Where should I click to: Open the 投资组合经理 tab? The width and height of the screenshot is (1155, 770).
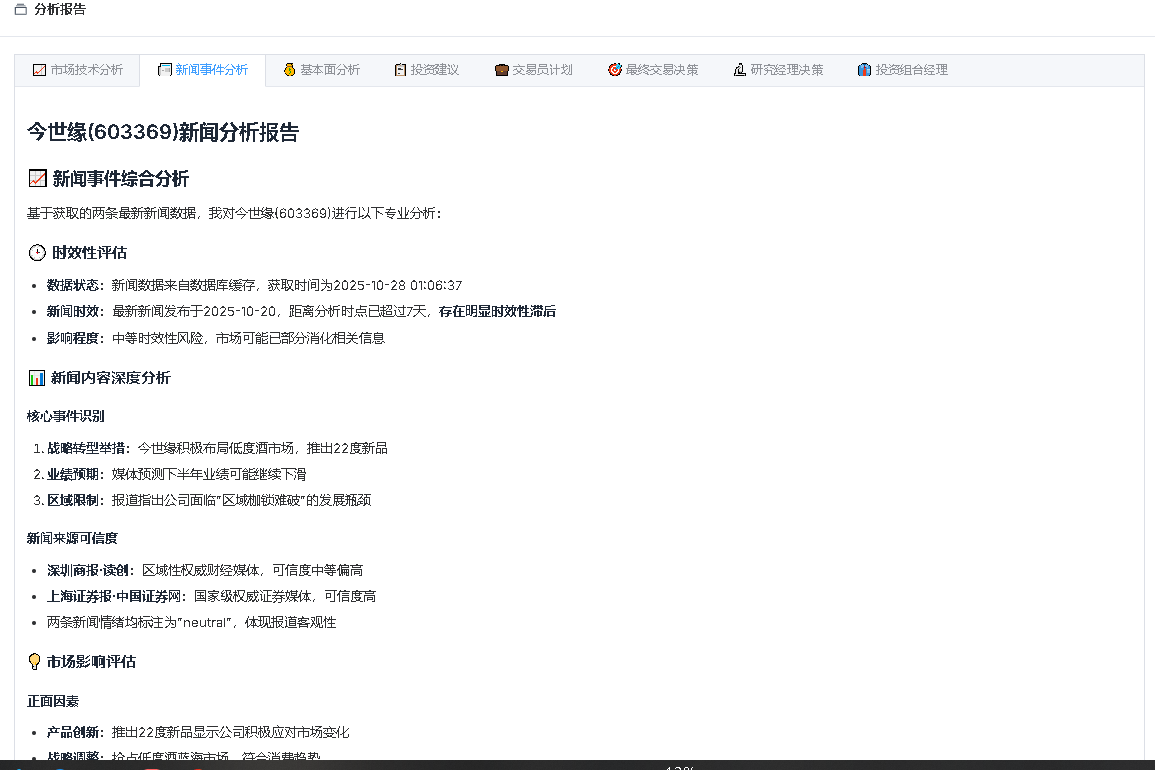[902, 70]
